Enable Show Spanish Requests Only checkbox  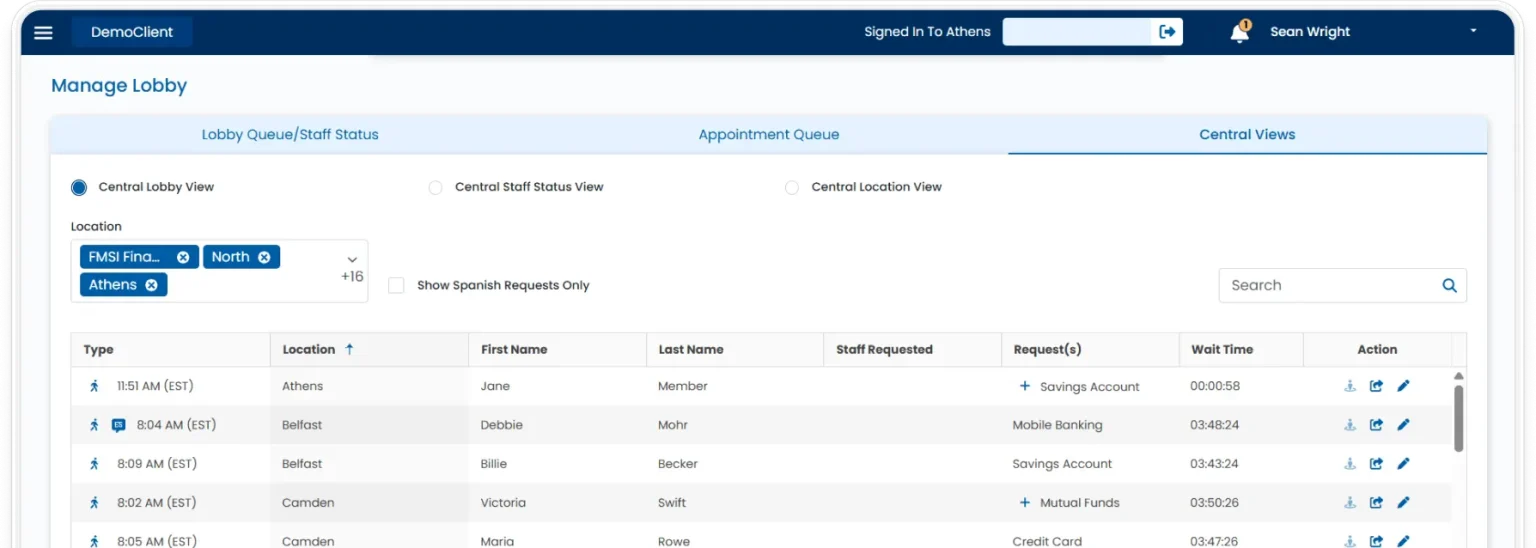[396, 285]
